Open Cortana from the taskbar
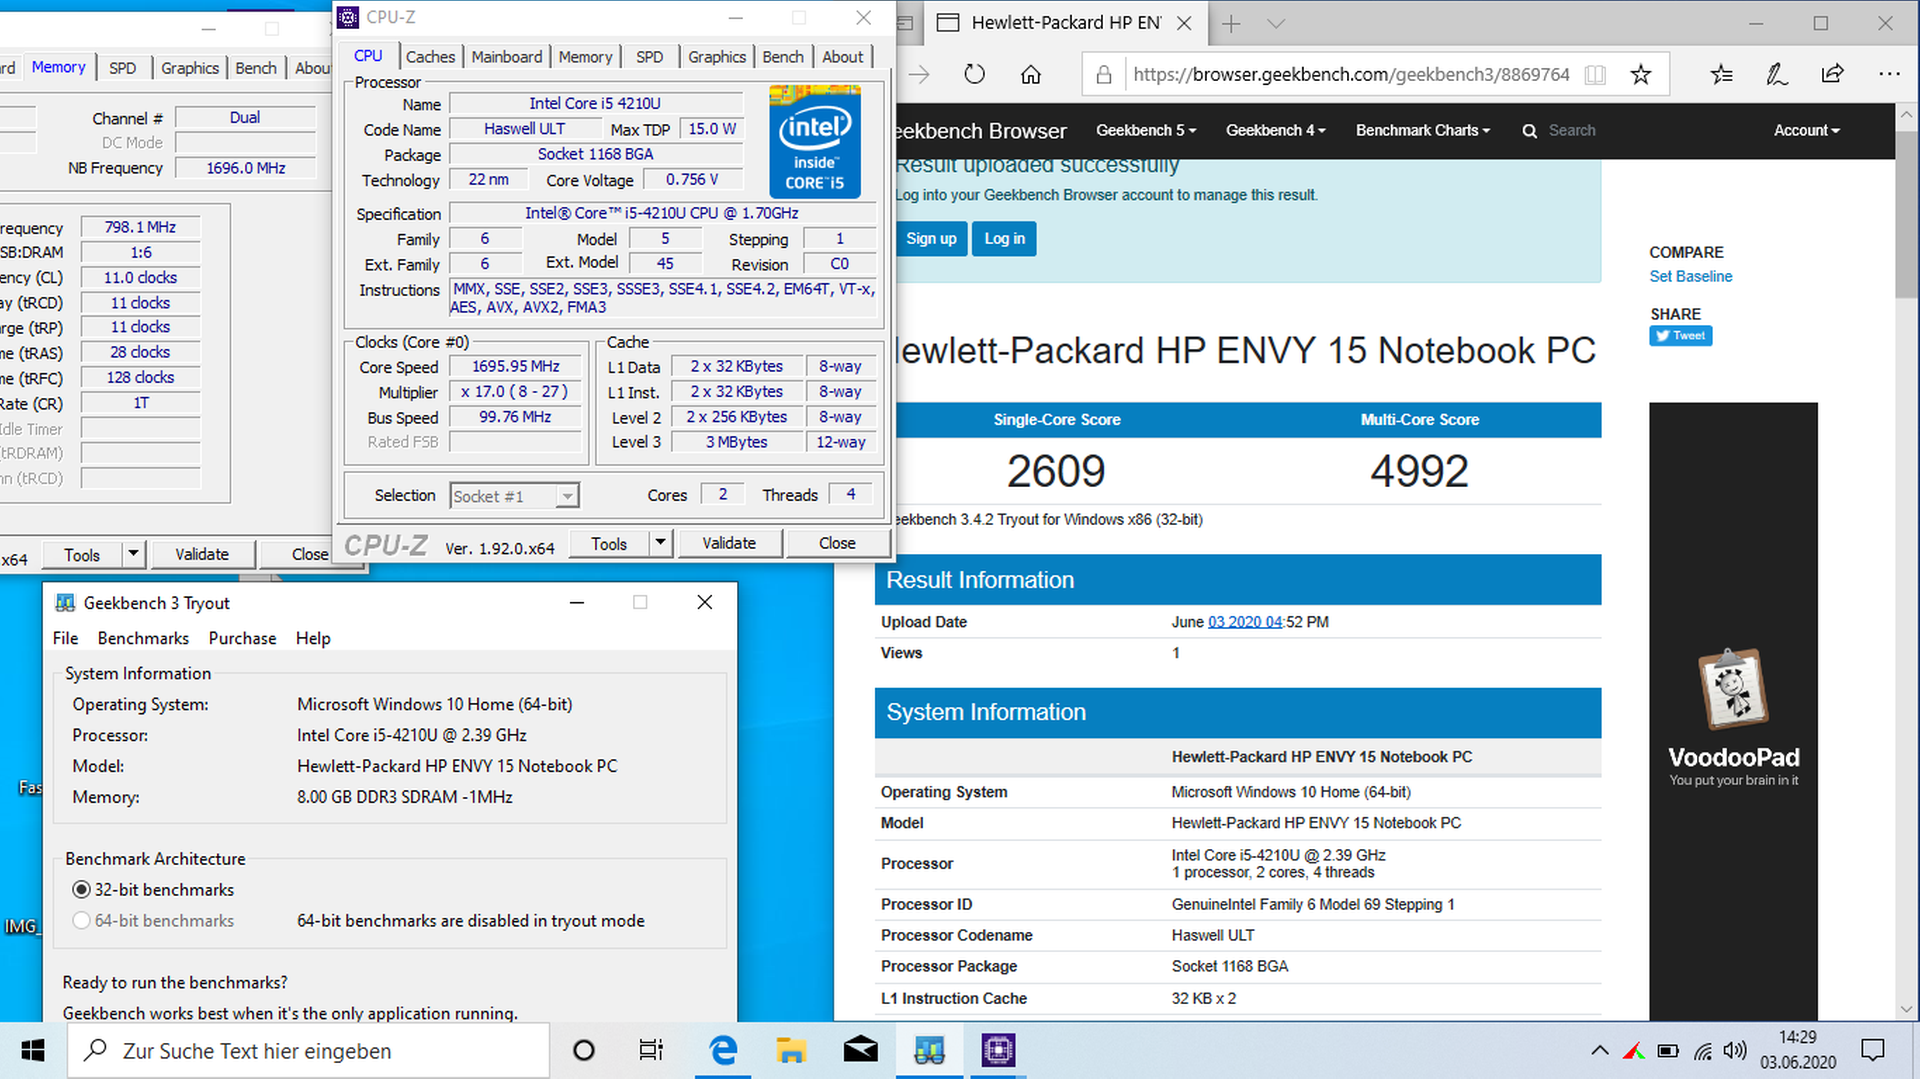Image resolution: width=1920 pixels, height=1079 pixels. click(x=584, y=1050)
